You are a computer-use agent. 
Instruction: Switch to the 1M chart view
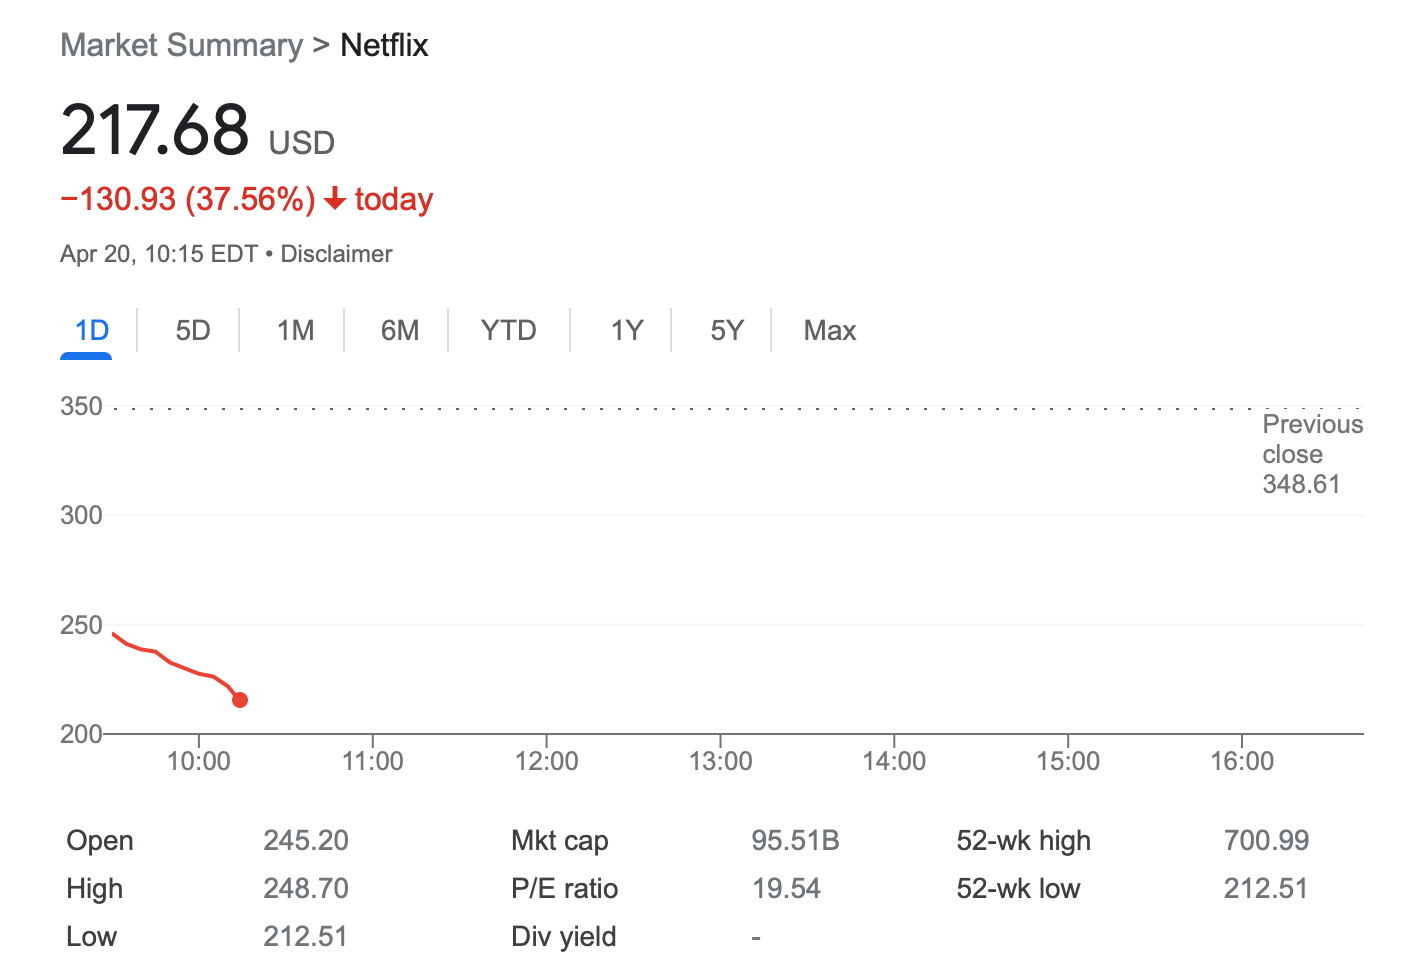[x=295, y=330]
